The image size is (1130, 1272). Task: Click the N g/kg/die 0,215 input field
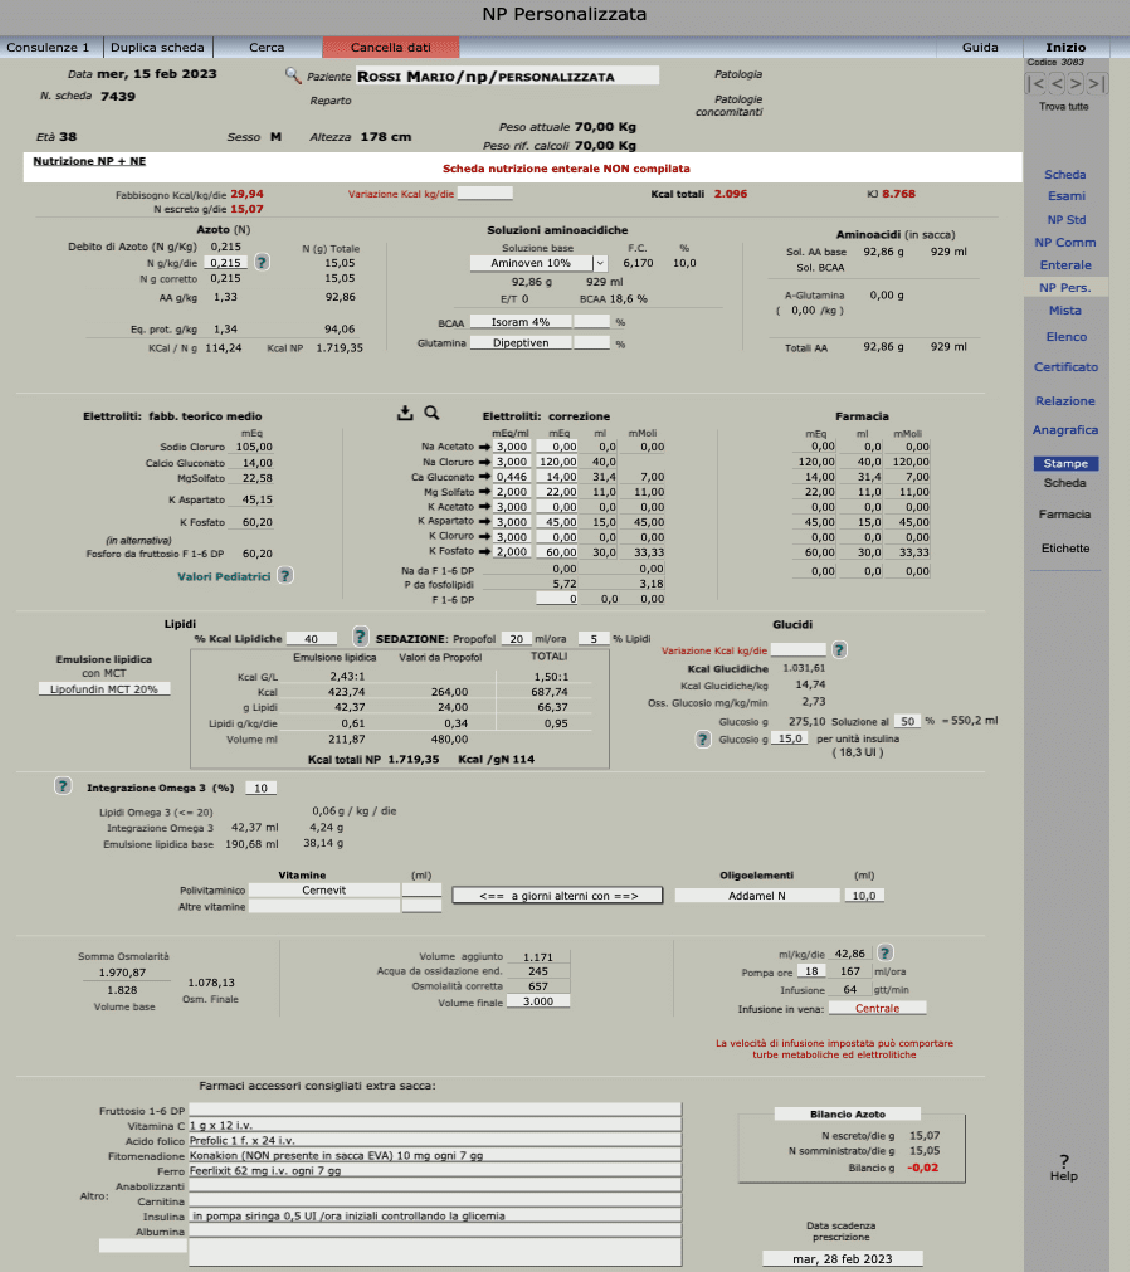coord(226,262)
